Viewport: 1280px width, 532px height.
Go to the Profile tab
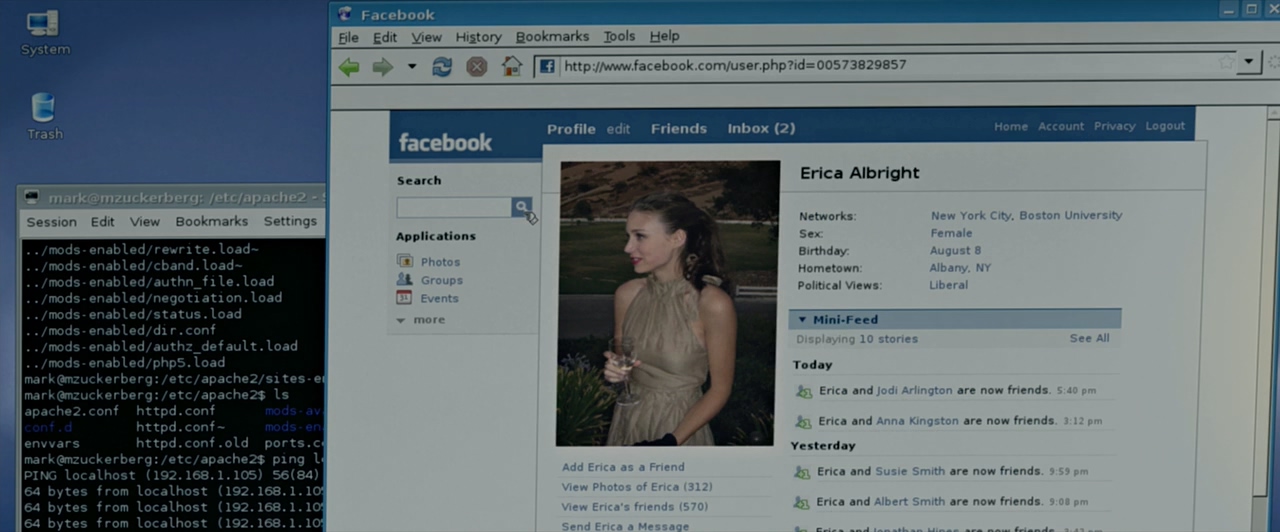571,129
